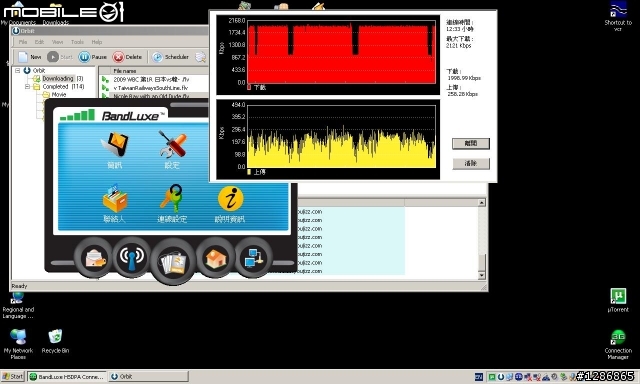
Task: Click the lower clear button in traffic monitor
Action: (471, 163)
